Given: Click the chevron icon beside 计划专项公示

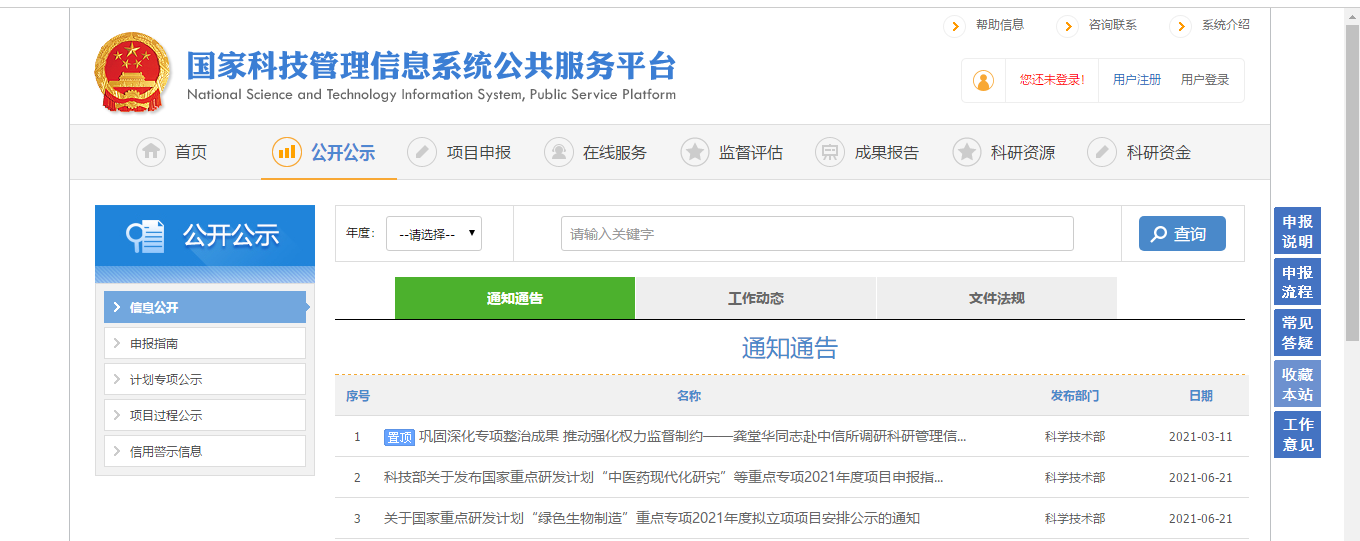Looking at the screenshot, I should click(x=117, y=379).
